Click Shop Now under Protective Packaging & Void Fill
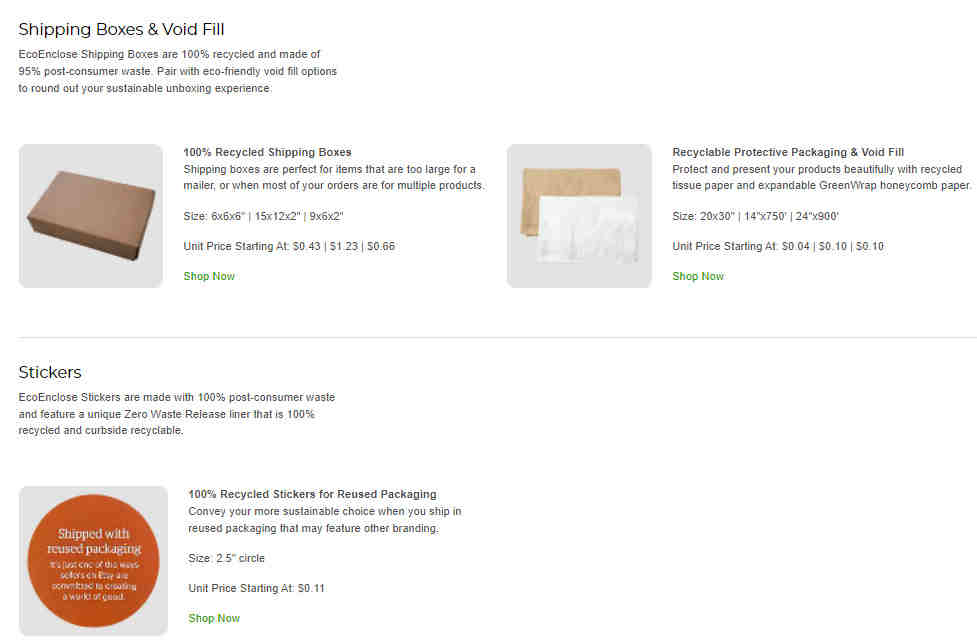The image size is (977, 642). (x=698, y=276)
